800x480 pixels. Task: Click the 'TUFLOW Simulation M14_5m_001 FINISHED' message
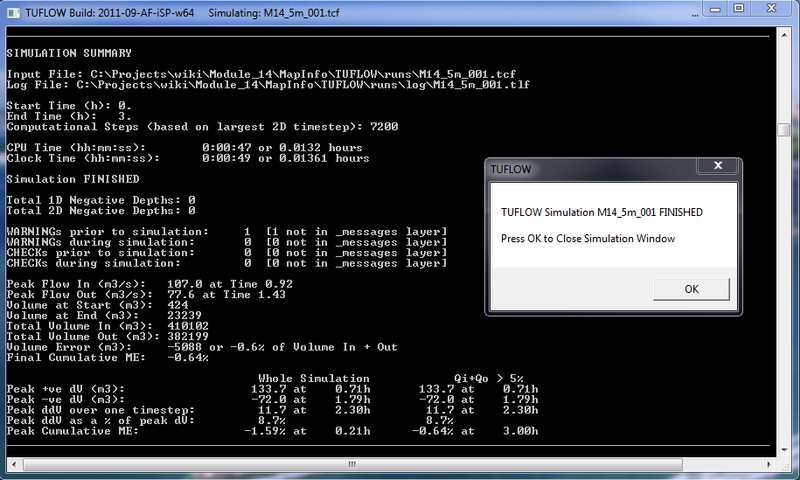click(602, 213)
